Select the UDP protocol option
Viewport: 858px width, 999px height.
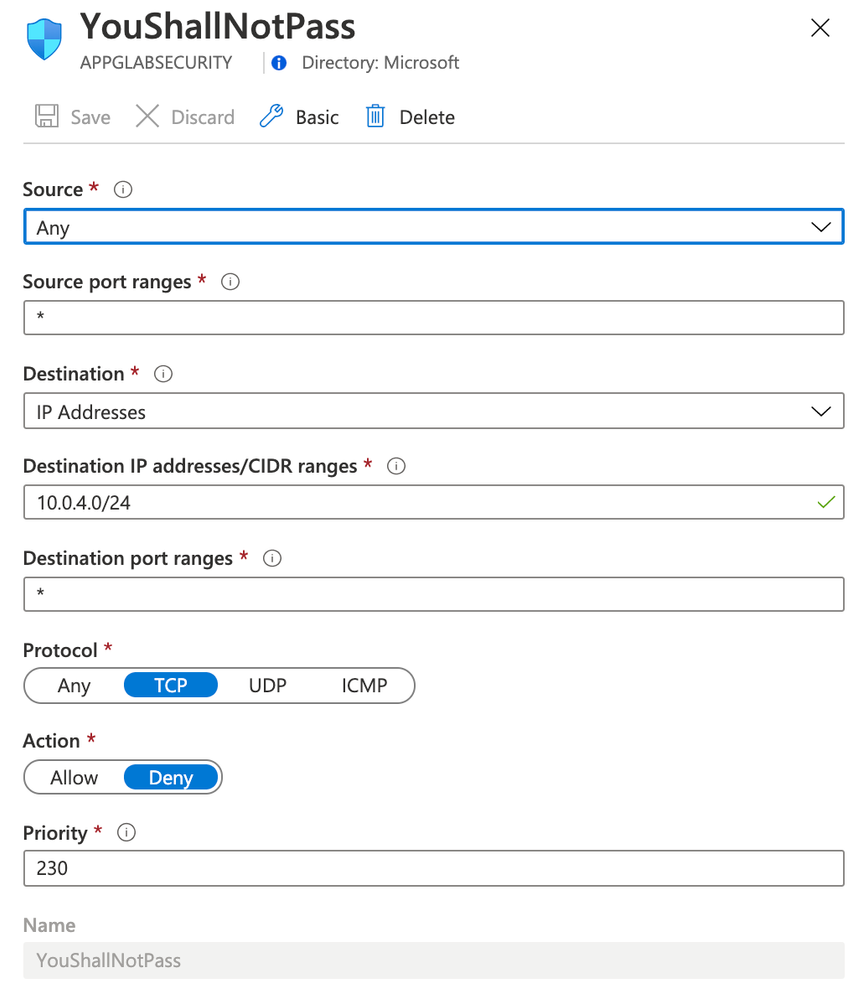pyautogui.click(x=267, y=686)
